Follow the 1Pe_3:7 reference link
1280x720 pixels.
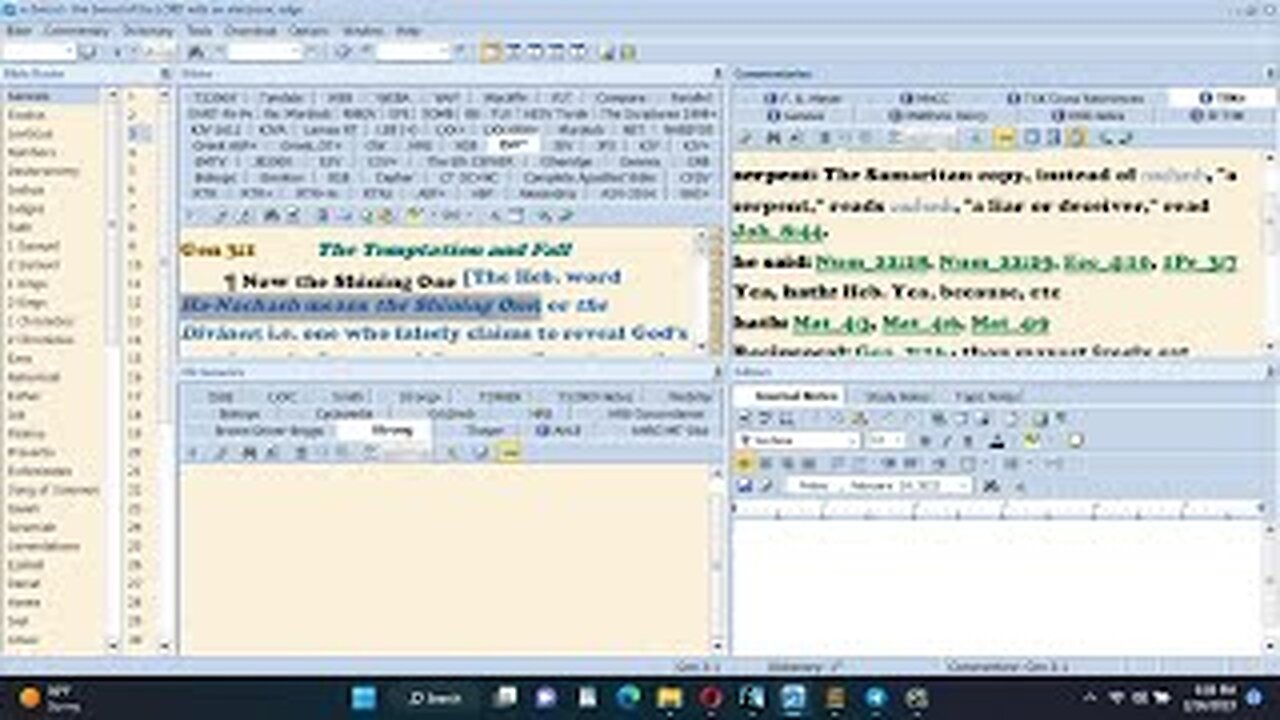1200,263
